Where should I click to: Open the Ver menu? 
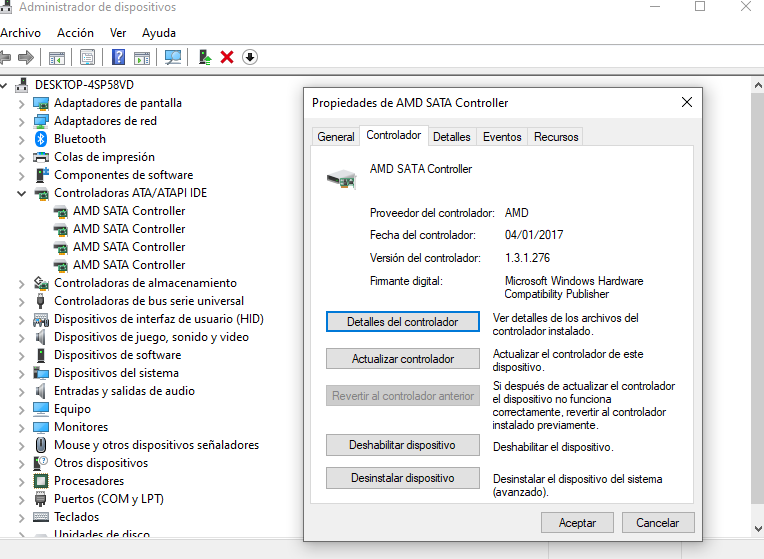tap(118, 33)
